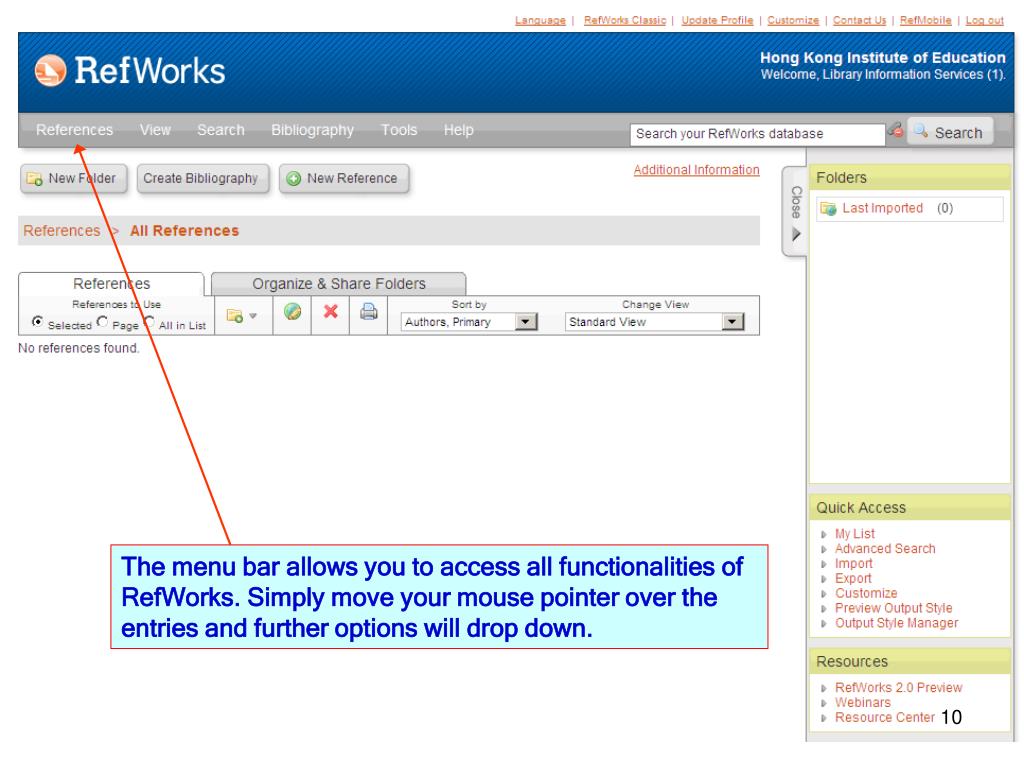
Task: Open Preview Output Style link
Action: 893,608
